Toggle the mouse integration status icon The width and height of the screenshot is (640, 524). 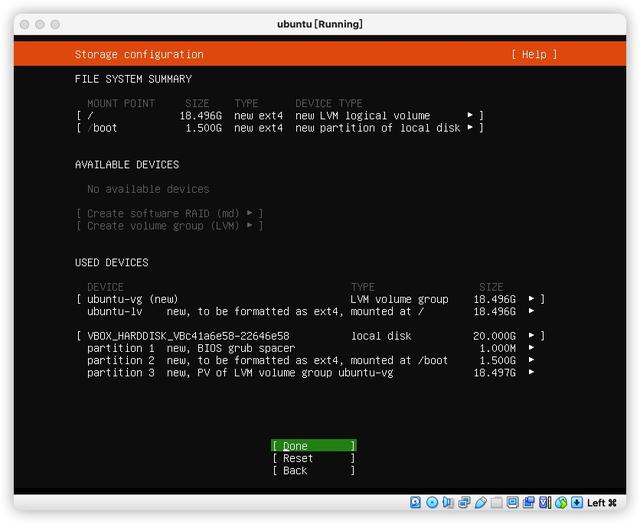(561, 502)
